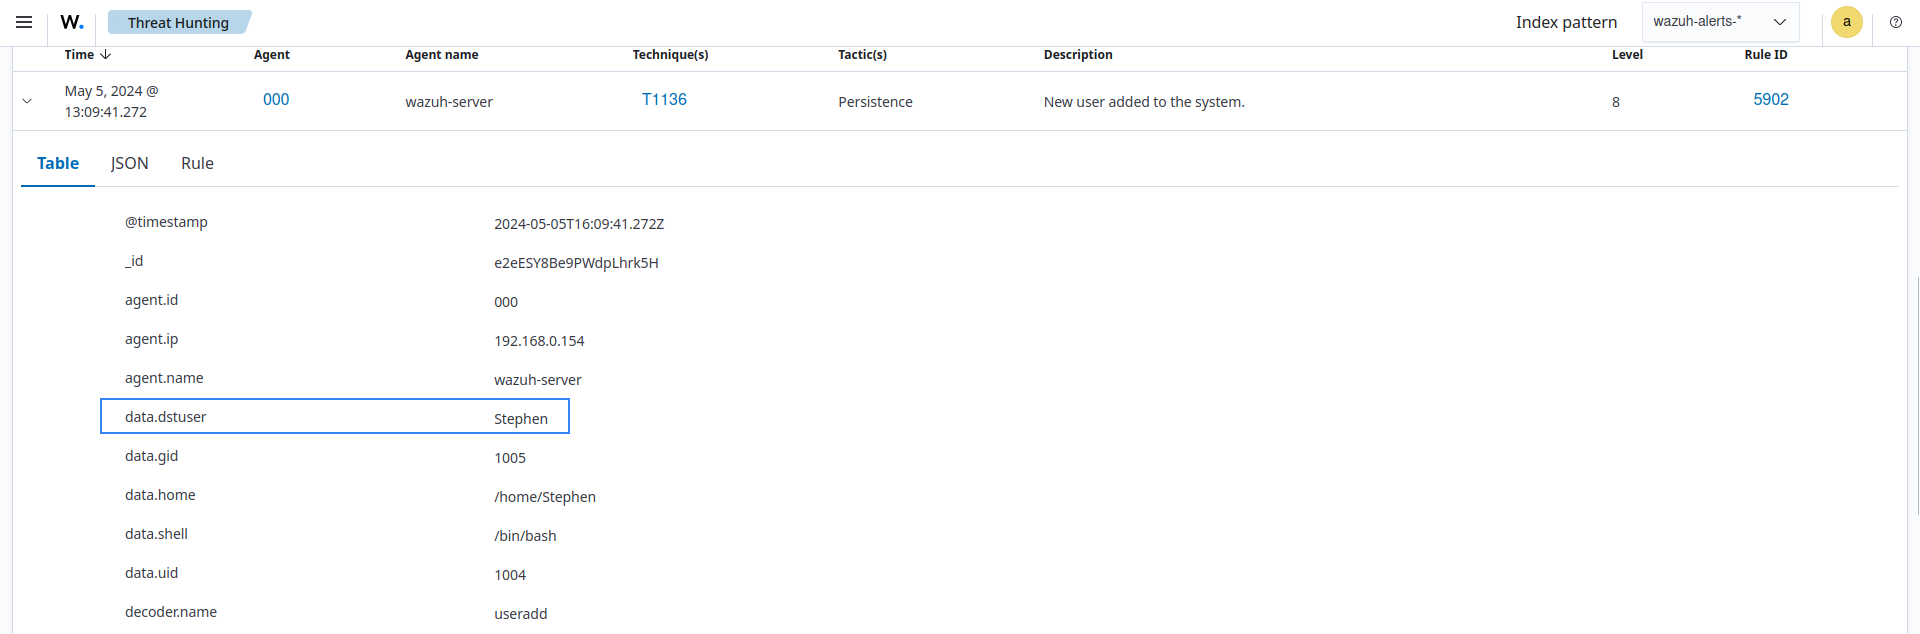Open rule ID 5902 link

click(x=1770, y=100)
